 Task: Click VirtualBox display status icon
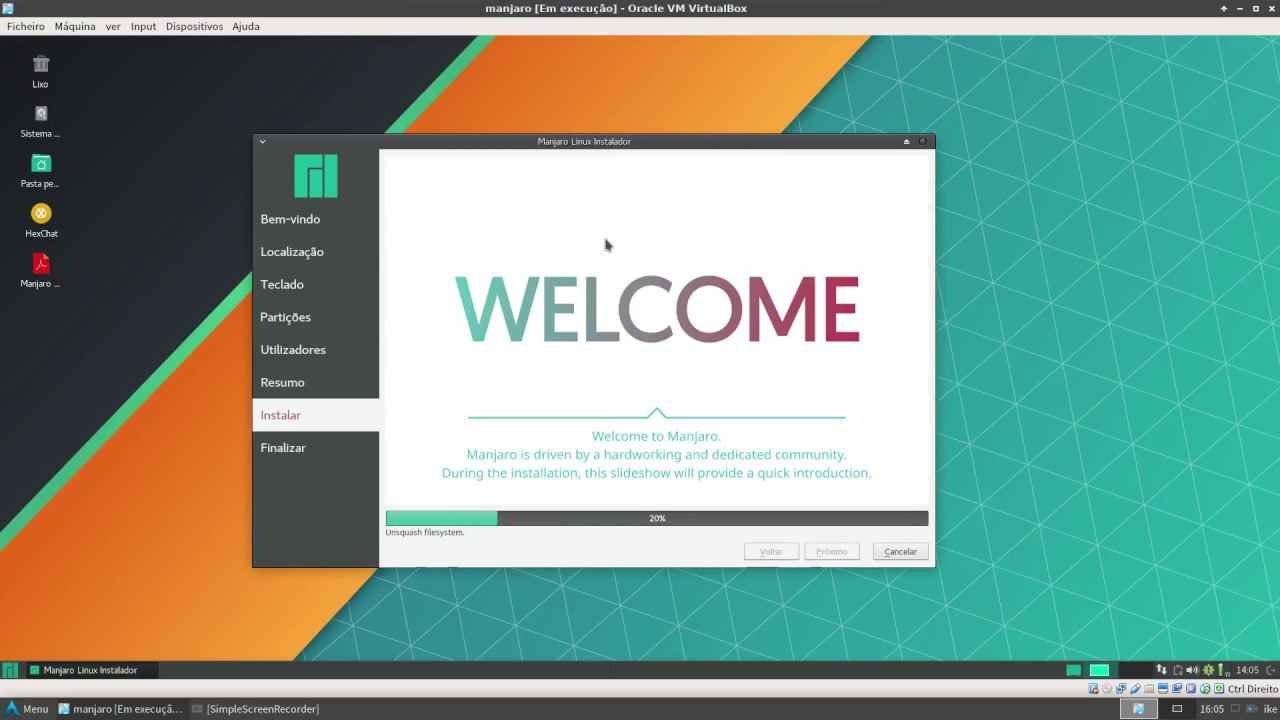coord(1163,689)
